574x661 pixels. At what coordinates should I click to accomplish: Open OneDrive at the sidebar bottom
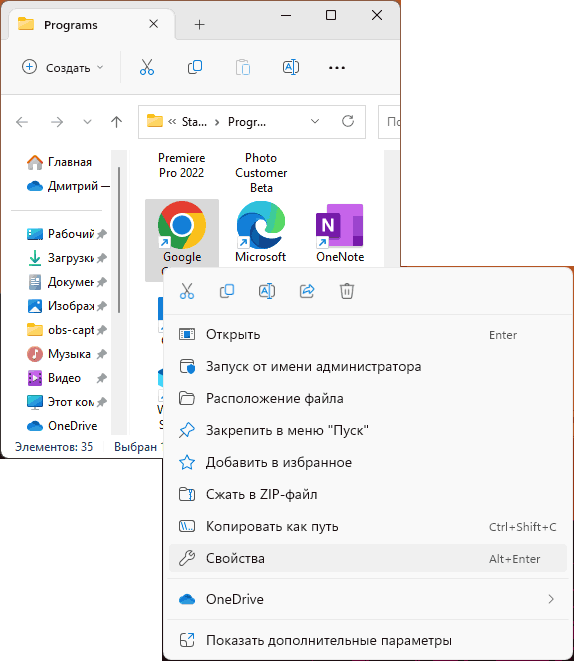pyautogui.click(x=62, y=426)
